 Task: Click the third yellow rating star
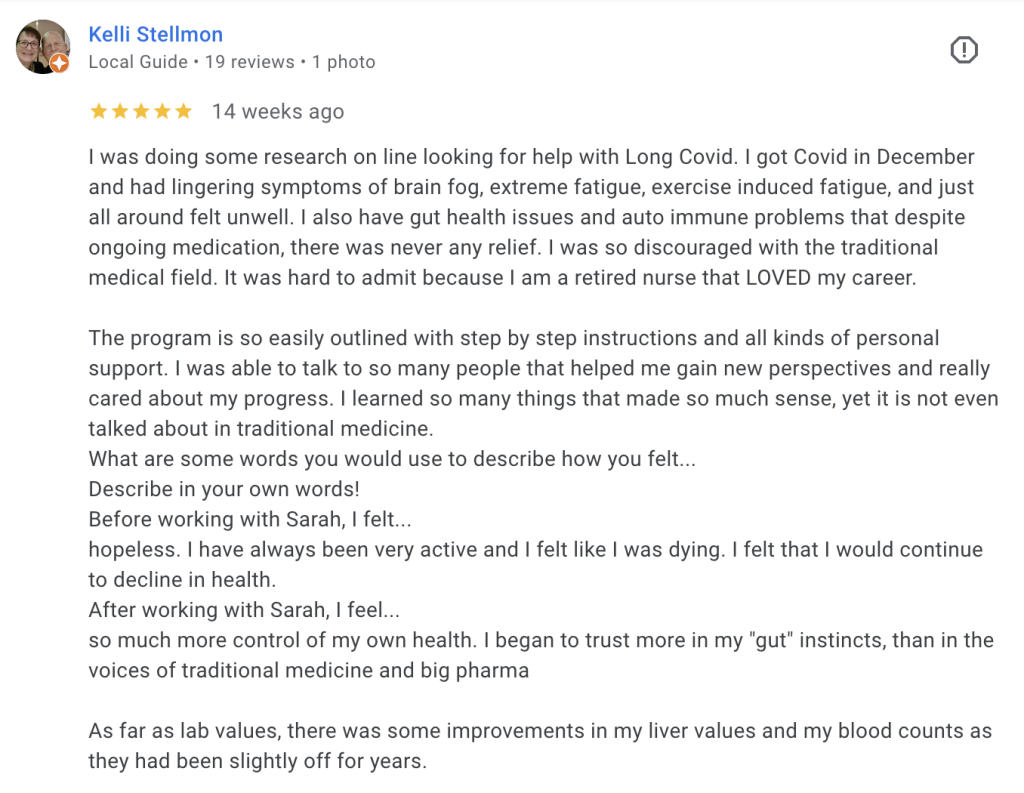click(x=141, y=111)
